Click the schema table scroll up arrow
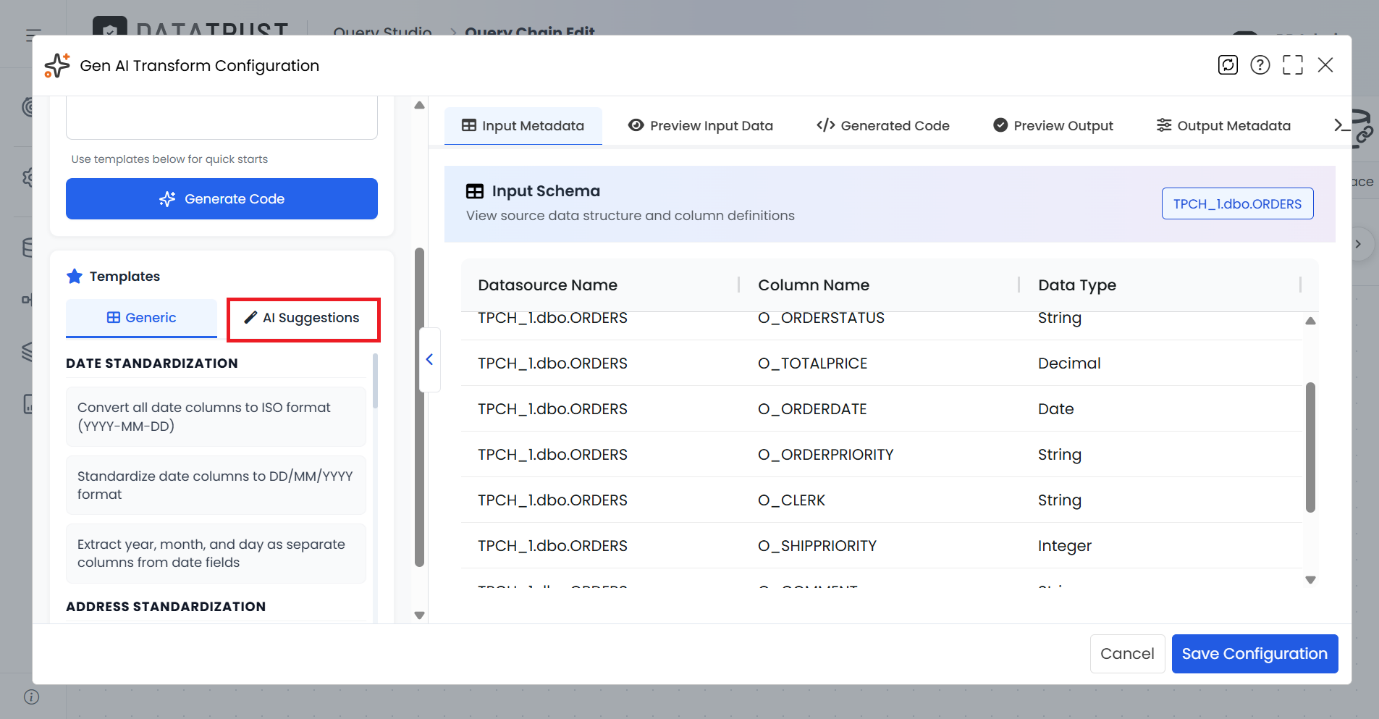 tap(1310, 321)
